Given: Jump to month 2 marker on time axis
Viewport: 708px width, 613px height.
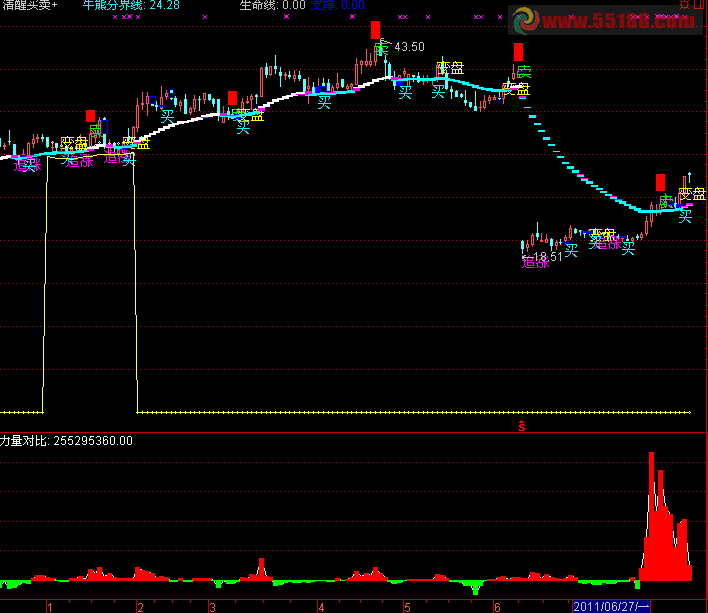Looking at the screenshot, I should (140, 608).
